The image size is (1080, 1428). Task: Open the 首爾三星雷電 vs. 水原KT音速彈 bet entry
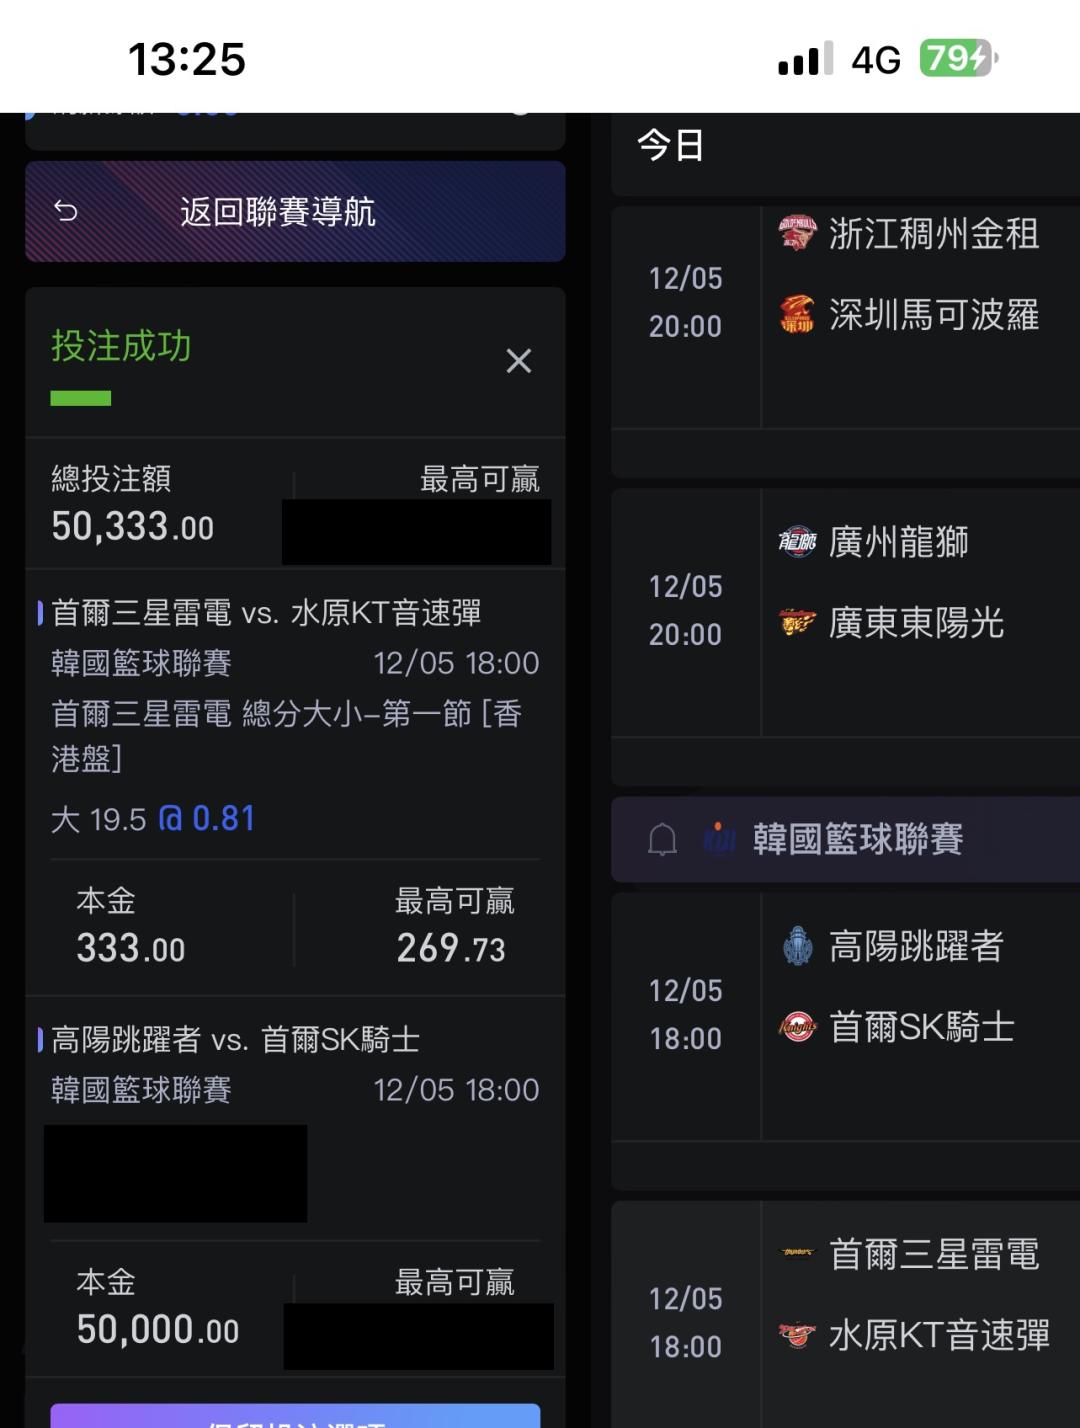tap(266, 613)
